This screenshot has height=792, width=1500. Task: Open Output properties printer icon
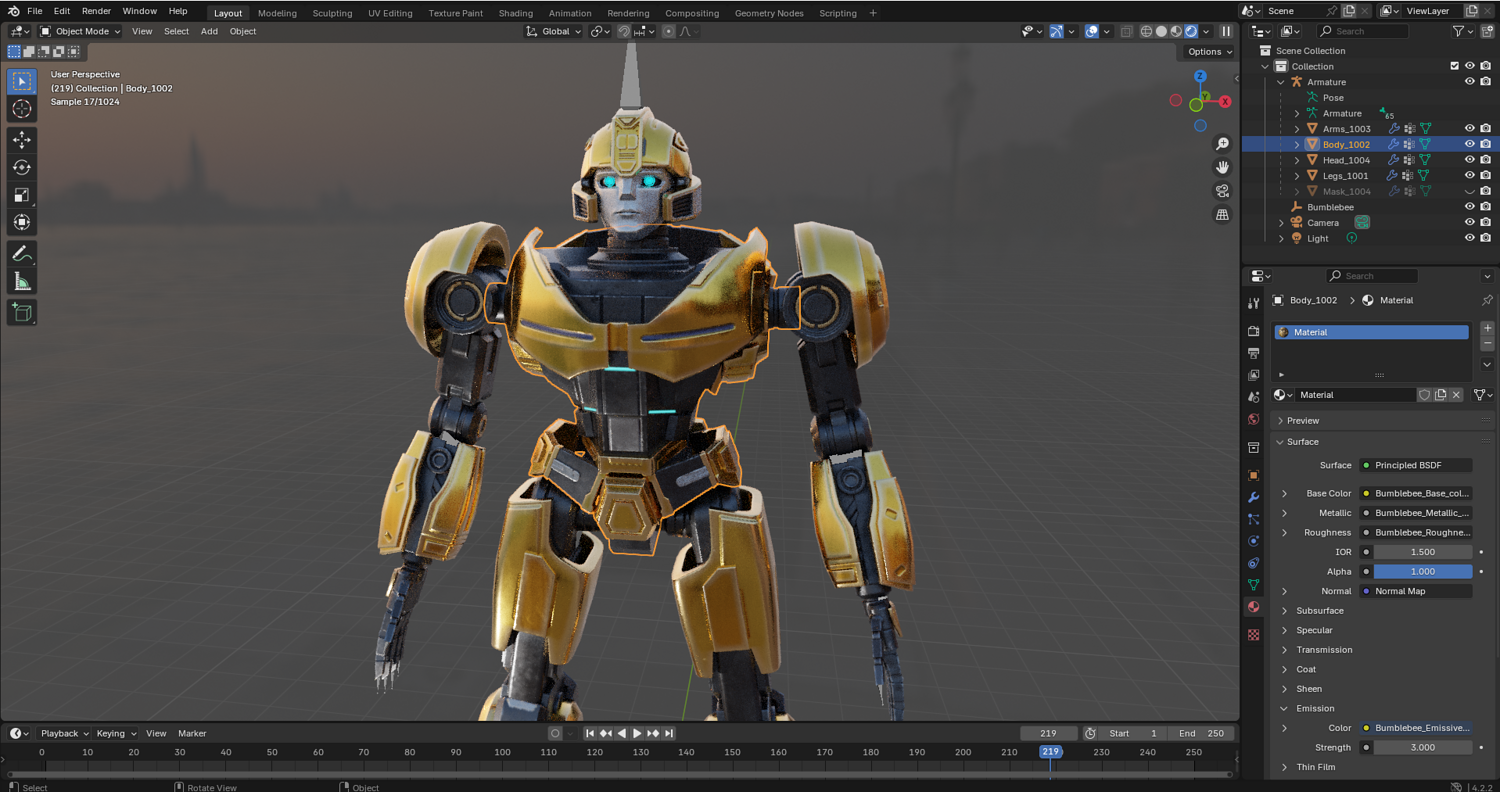[x=1254, y=353]
